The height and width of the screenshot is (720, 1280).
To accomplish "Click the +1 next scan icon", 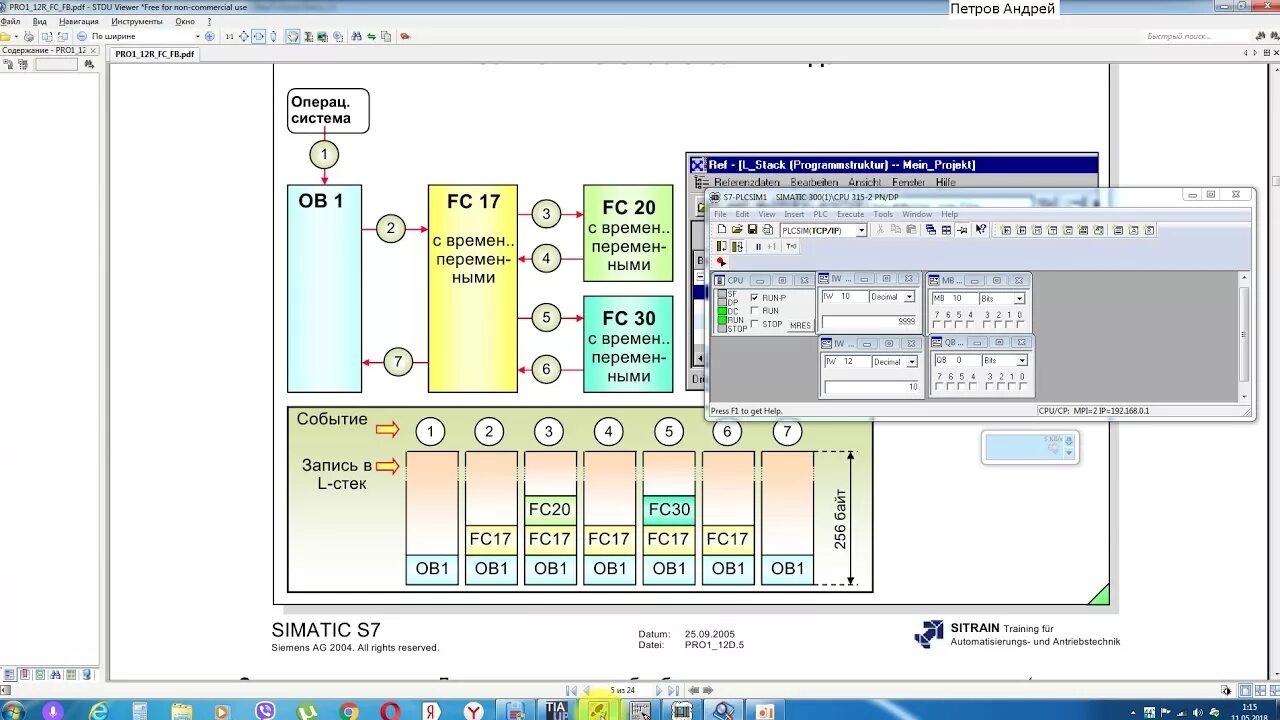I will [772, 246].
